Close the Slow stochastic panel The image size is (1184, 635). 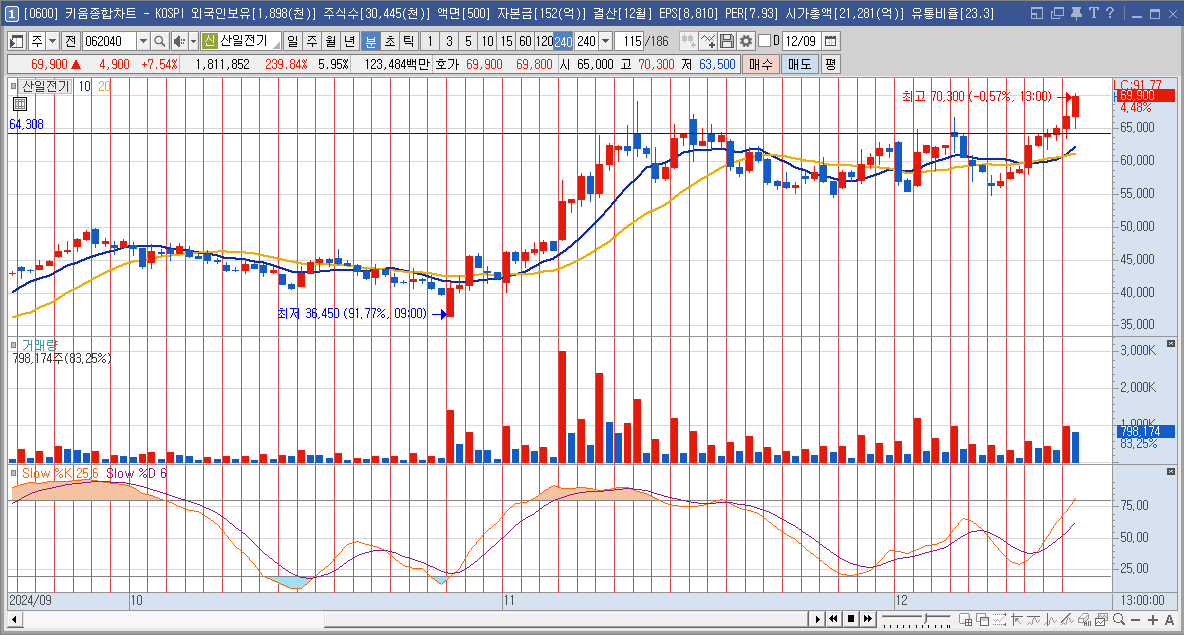point(1171,472)
